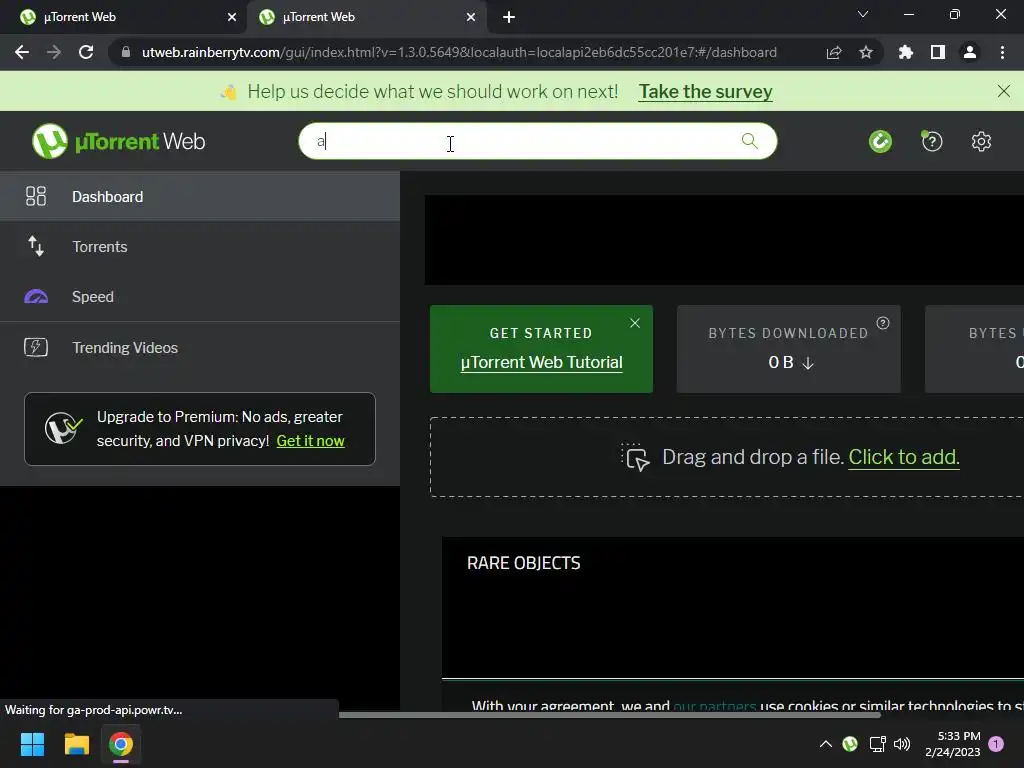Click the share page icon in address bar
The width and height of the screenshot is (1024, 768).
pos(834,52)
